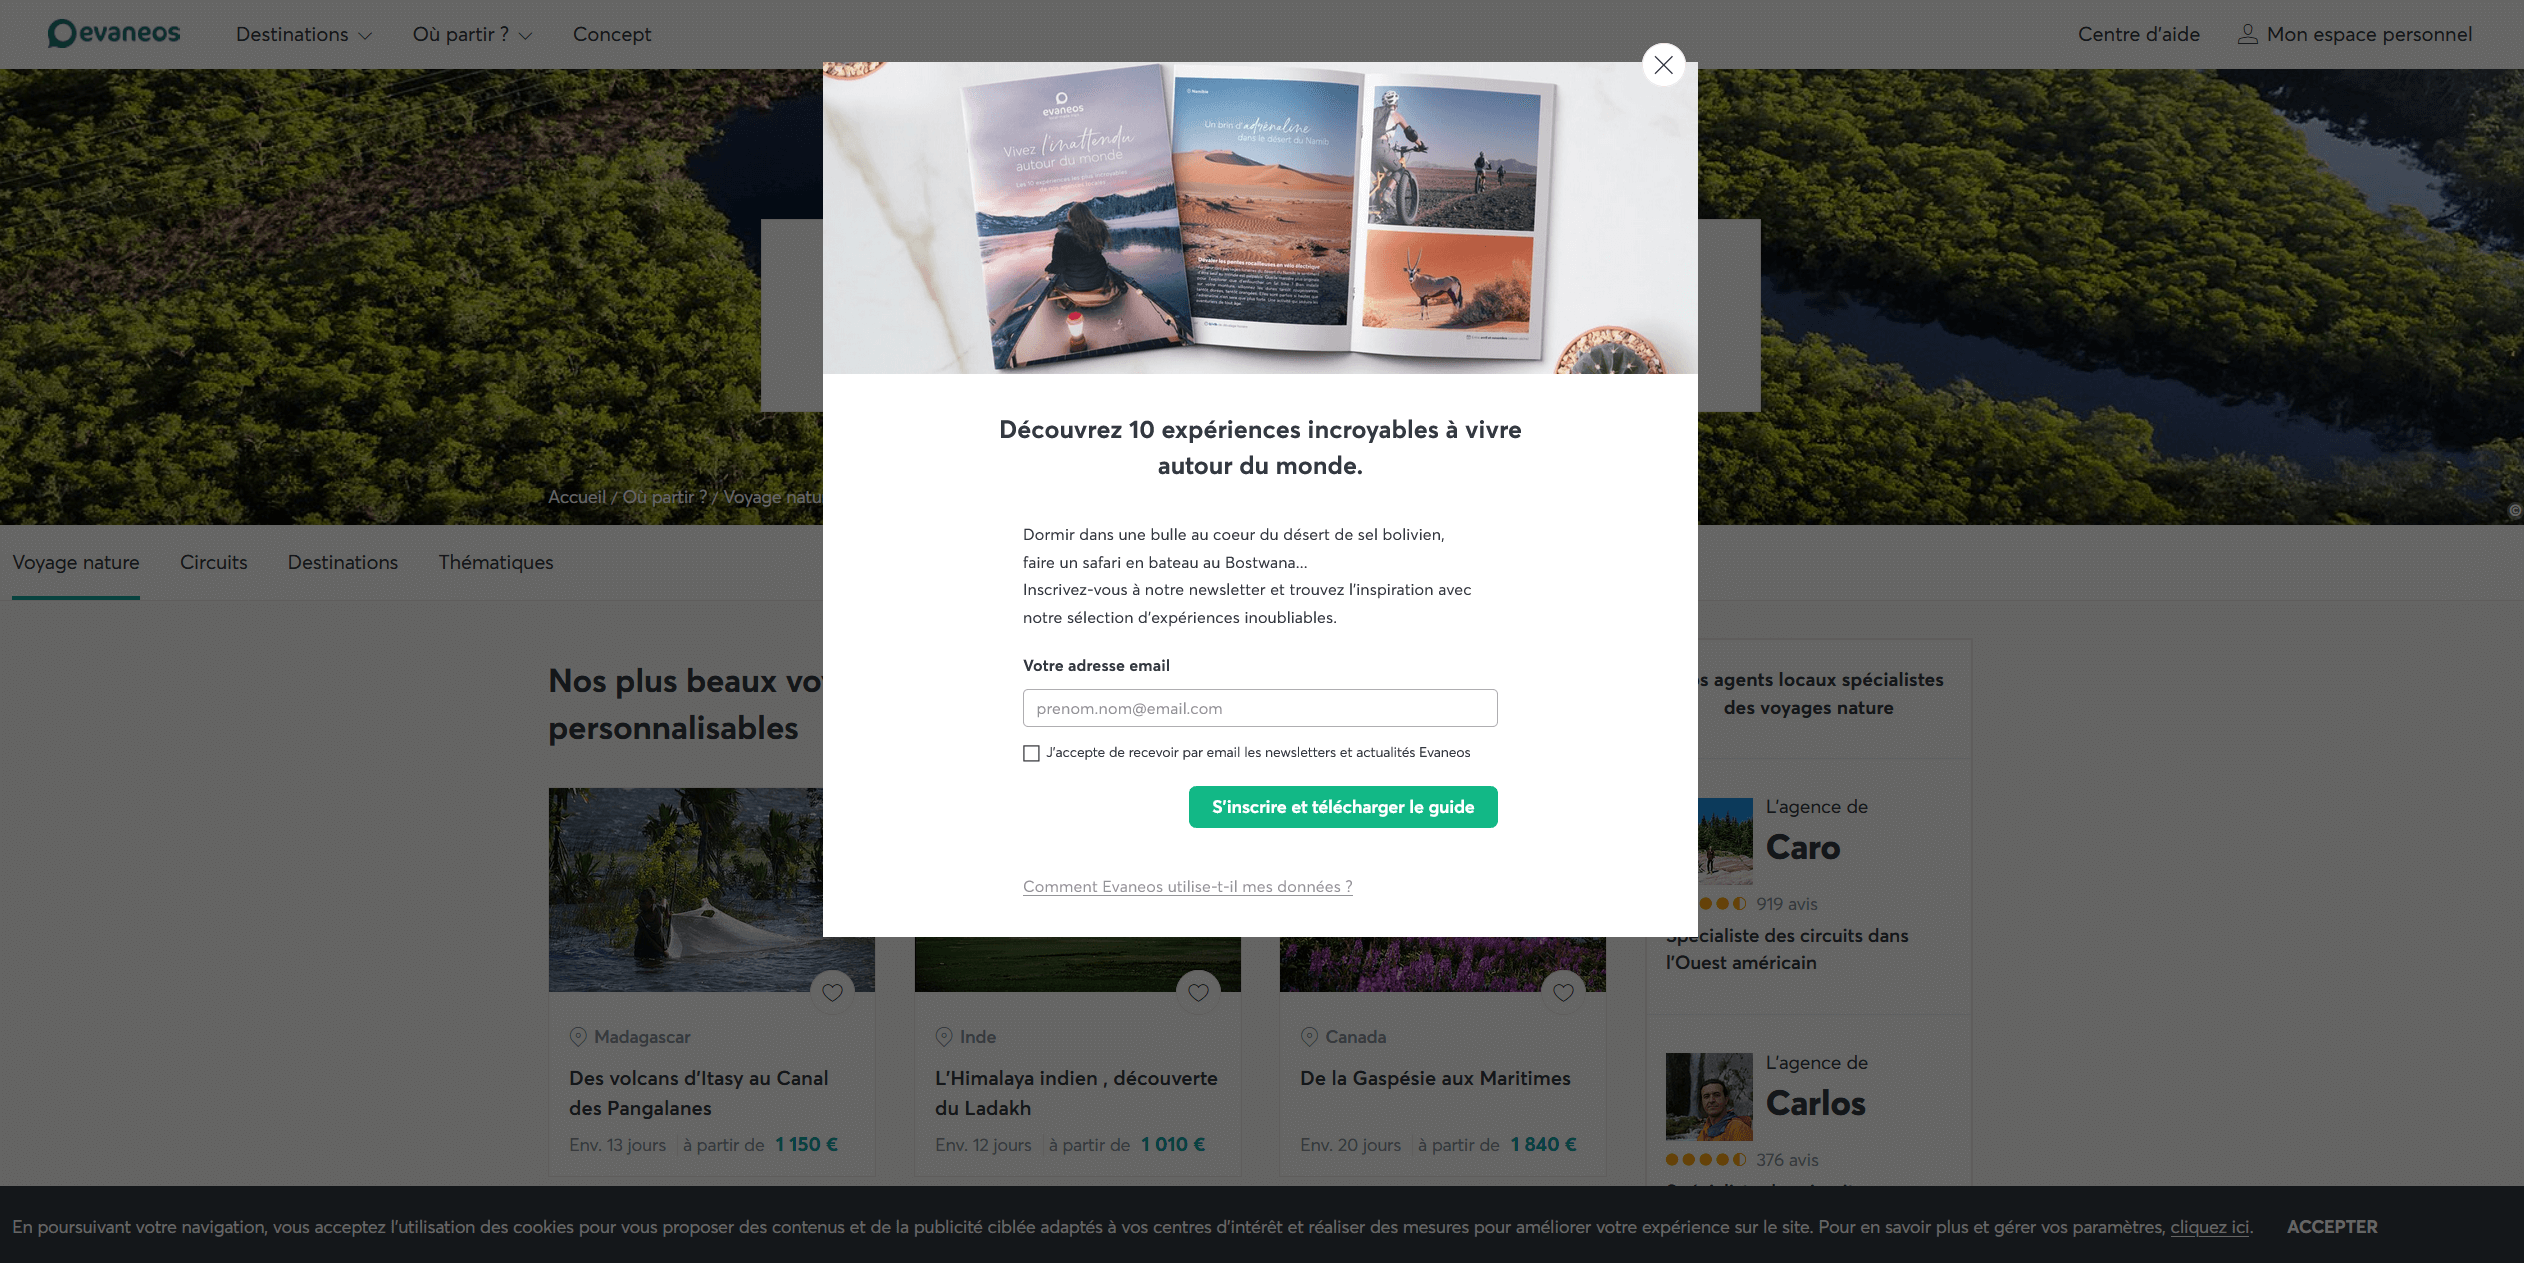
Task: Click the location pin next to Canada
Action: [1309, 1037]
